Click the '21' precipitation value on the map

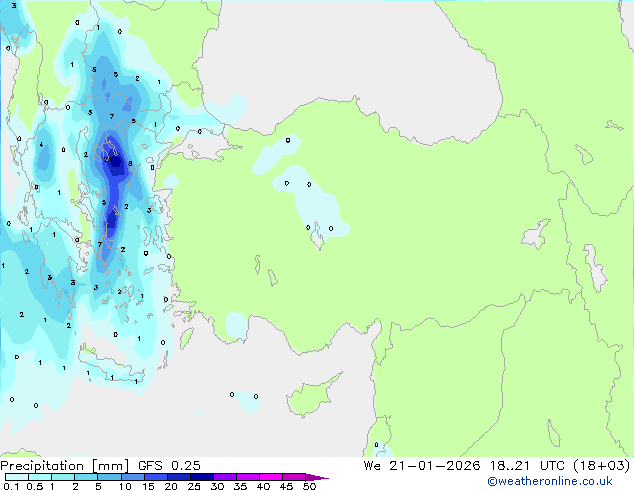pyautogui.click(x=107, y=160)
